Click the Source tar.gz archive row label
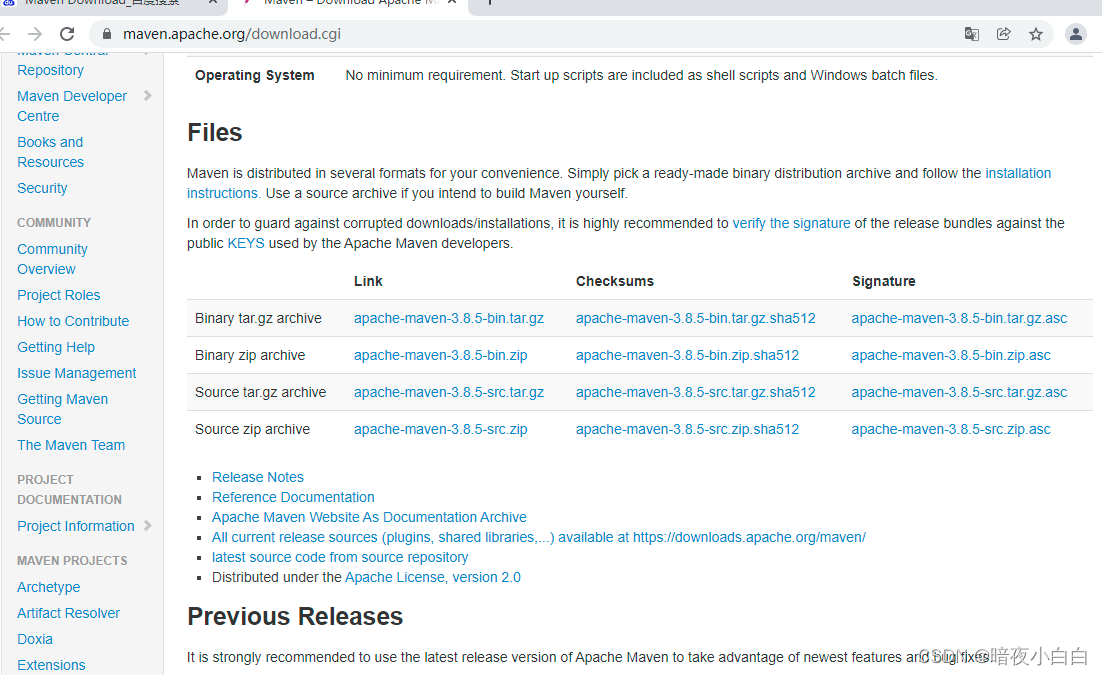This screenshot has height=675, width=1102. tap(260, 392)
